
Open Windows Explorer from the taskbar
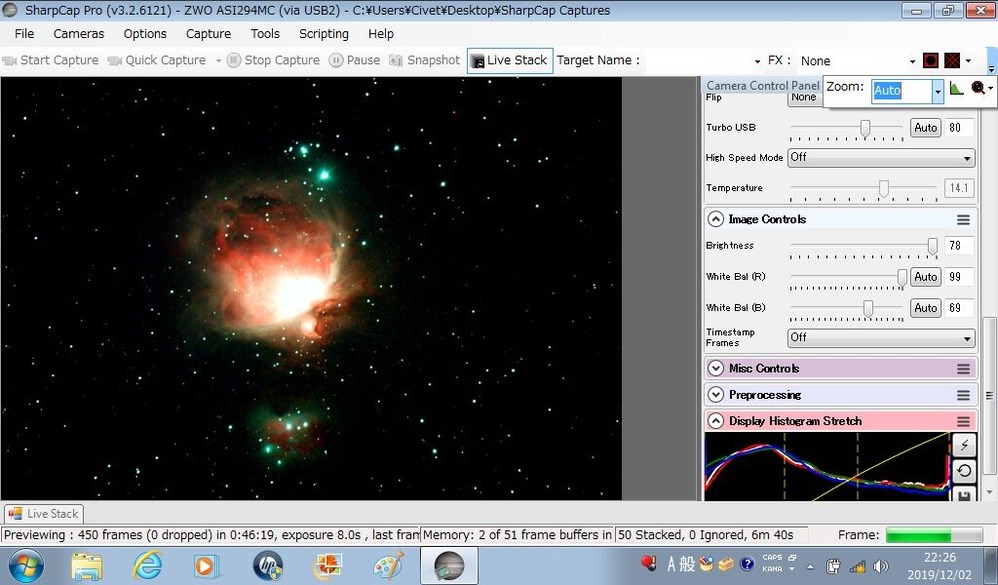[x=87, y=566]
